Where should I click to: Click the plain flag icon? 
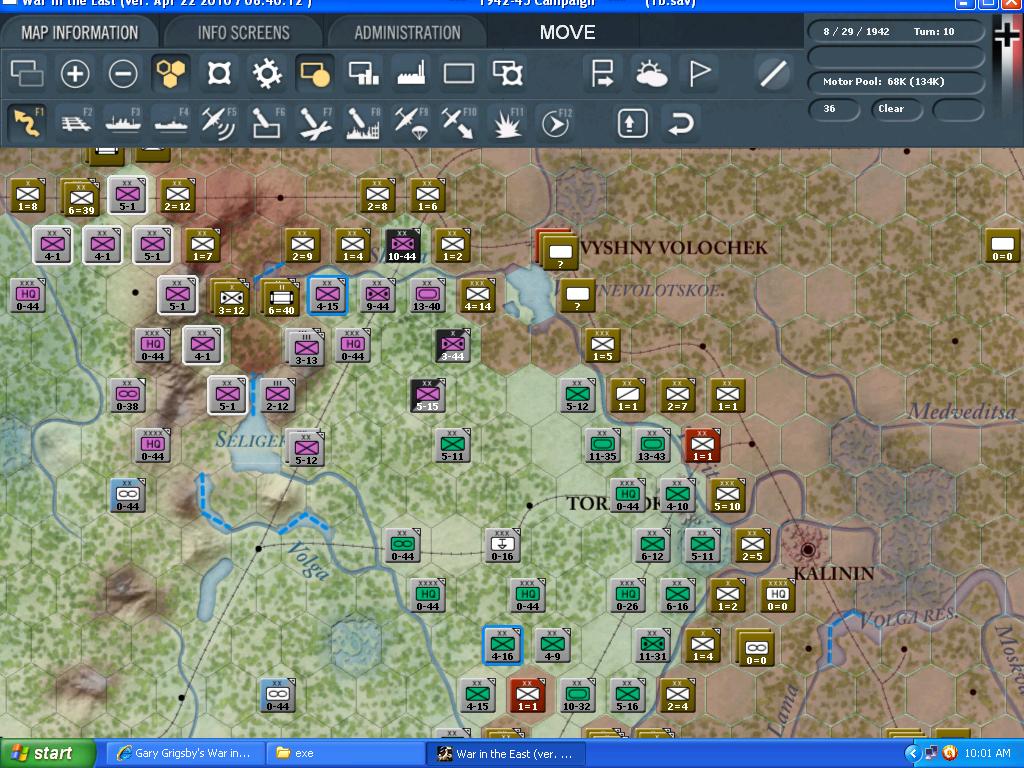click(x=699, y=73)
